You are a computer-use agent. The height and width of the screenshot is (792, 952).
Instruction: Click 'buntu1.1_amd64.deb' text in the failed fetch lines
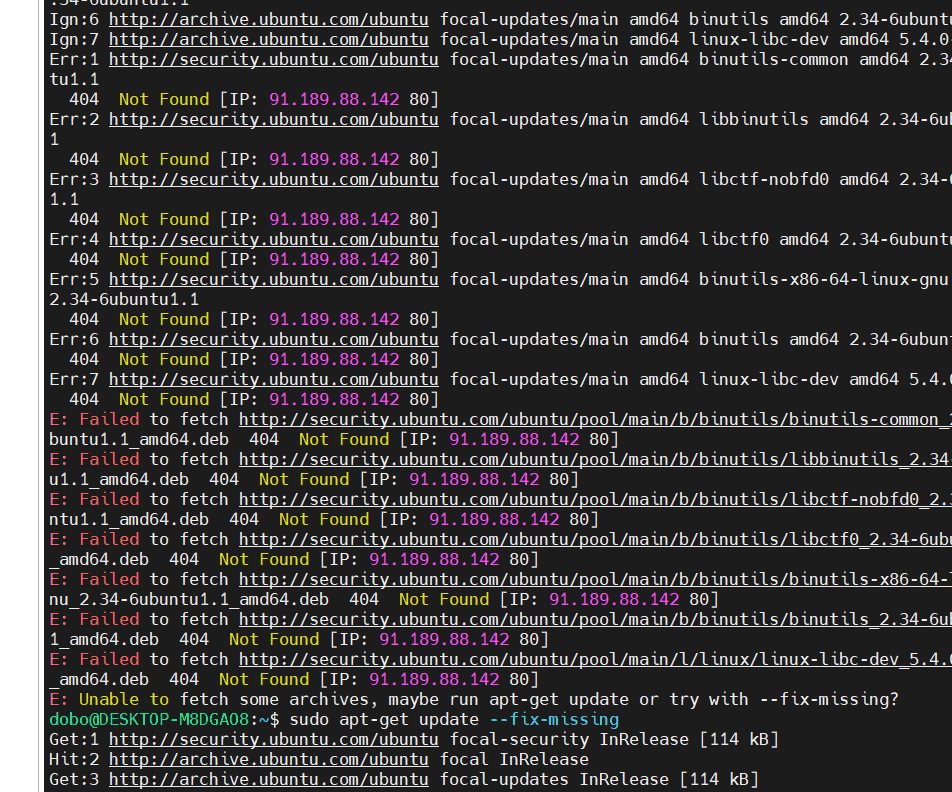pos(139,440)
